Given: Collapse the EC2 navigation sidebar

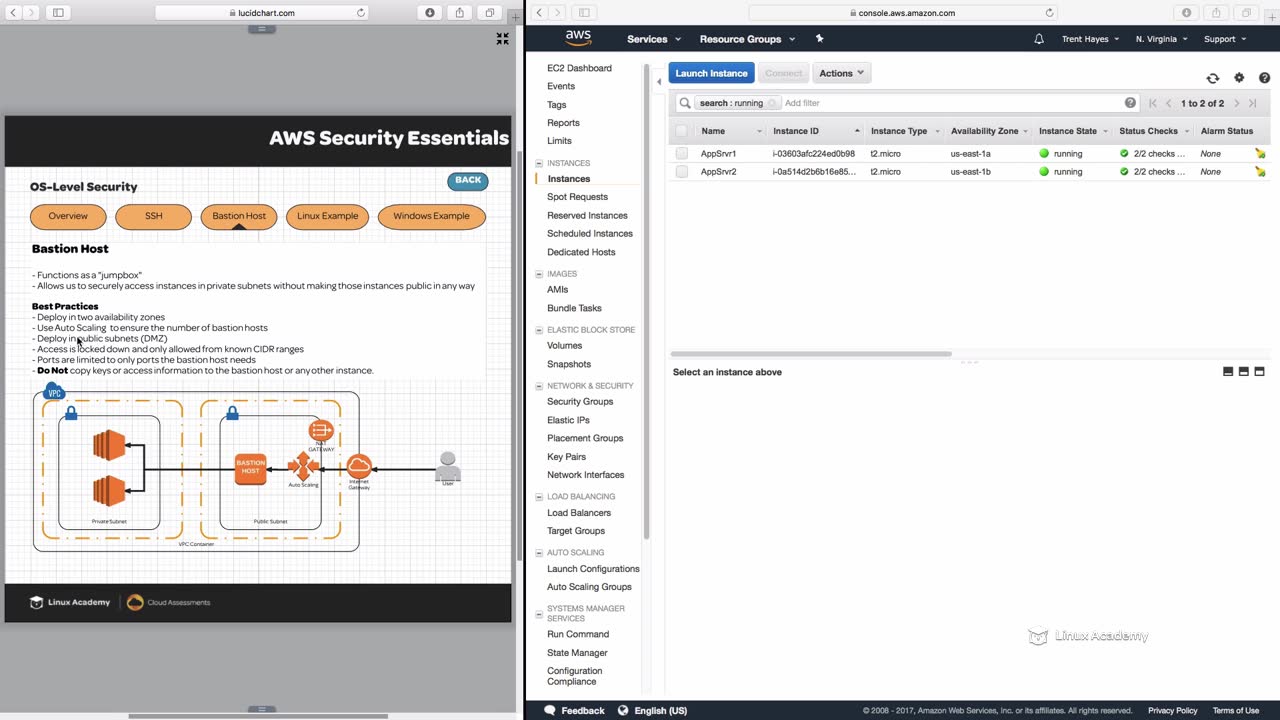Looking at the screenshot, I should pyautogui.click(x=659, y=81).
